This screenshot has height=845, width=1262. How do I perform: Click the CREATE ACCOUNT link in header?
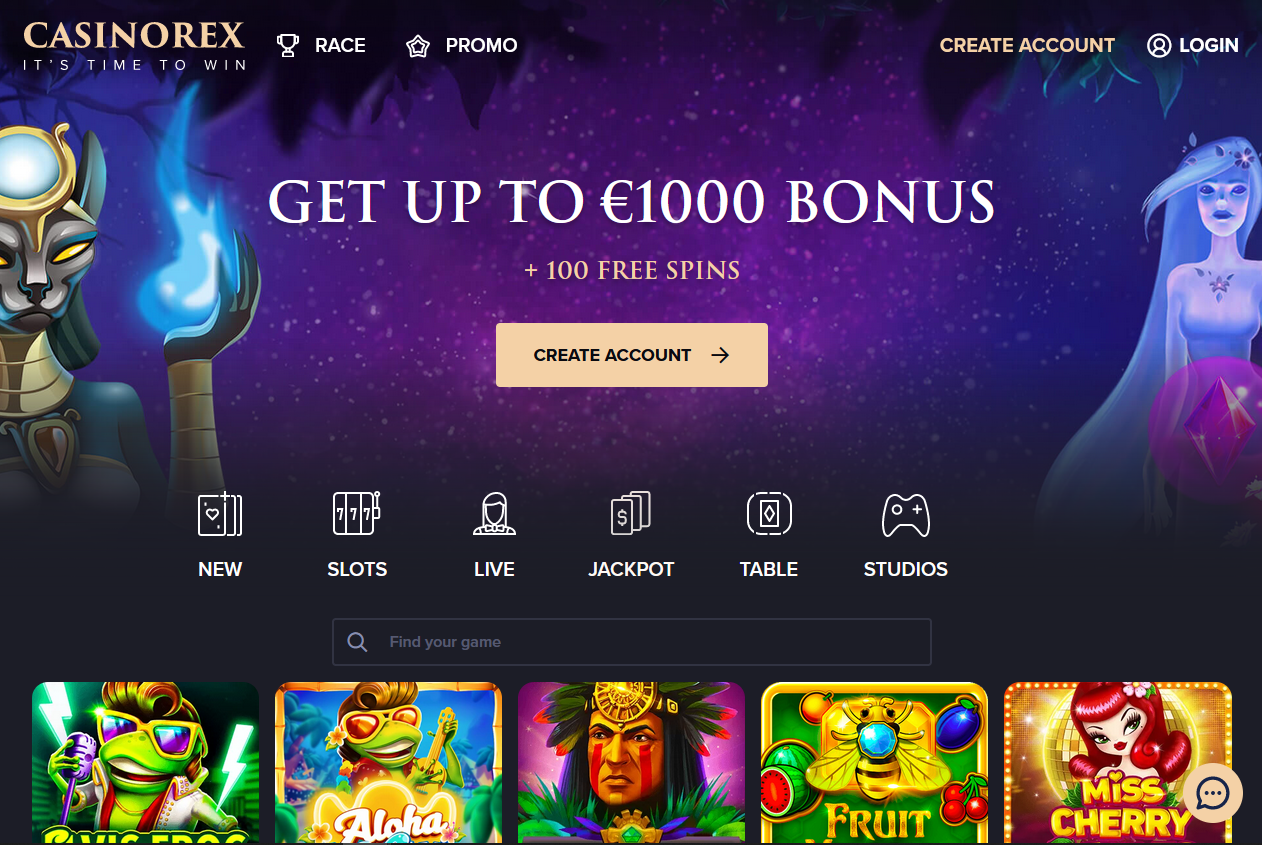tap(1027, 46)
